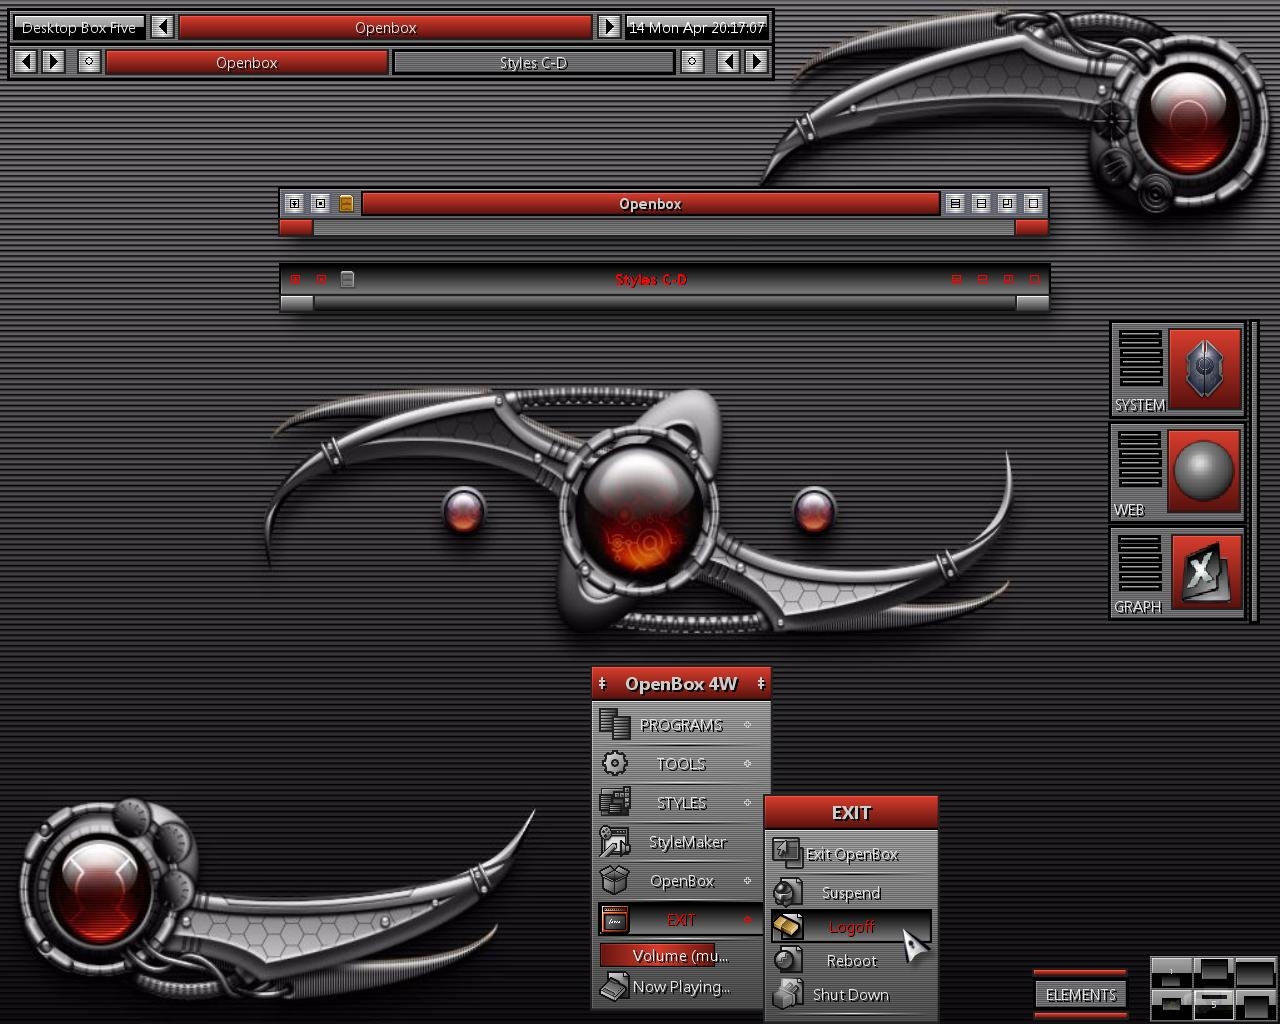Click the red left resize grip of the Openbox window
This screenshot has width=1280, height=1024.
(296, 228)
